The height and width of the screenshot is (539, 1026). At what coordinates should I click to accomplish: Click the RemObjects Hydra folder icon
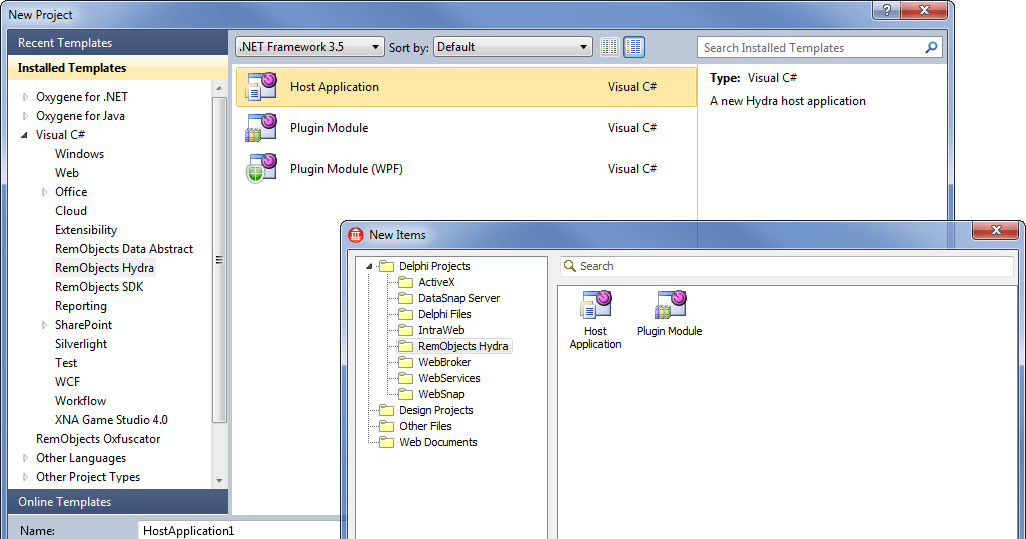click(406, 346)
